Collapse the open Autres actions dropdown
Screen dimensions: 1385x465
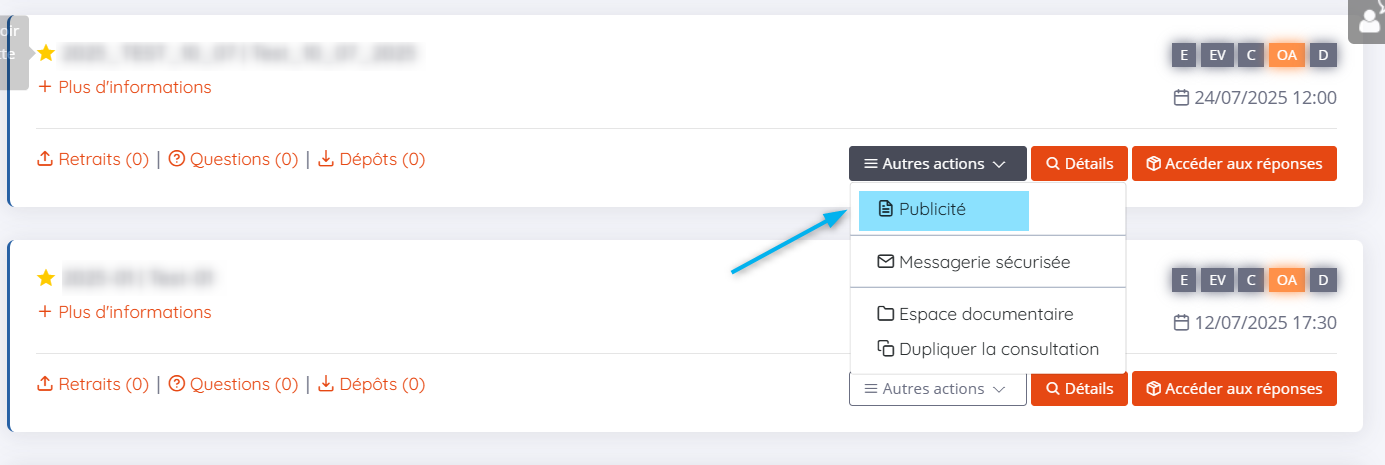coord(937,163)
